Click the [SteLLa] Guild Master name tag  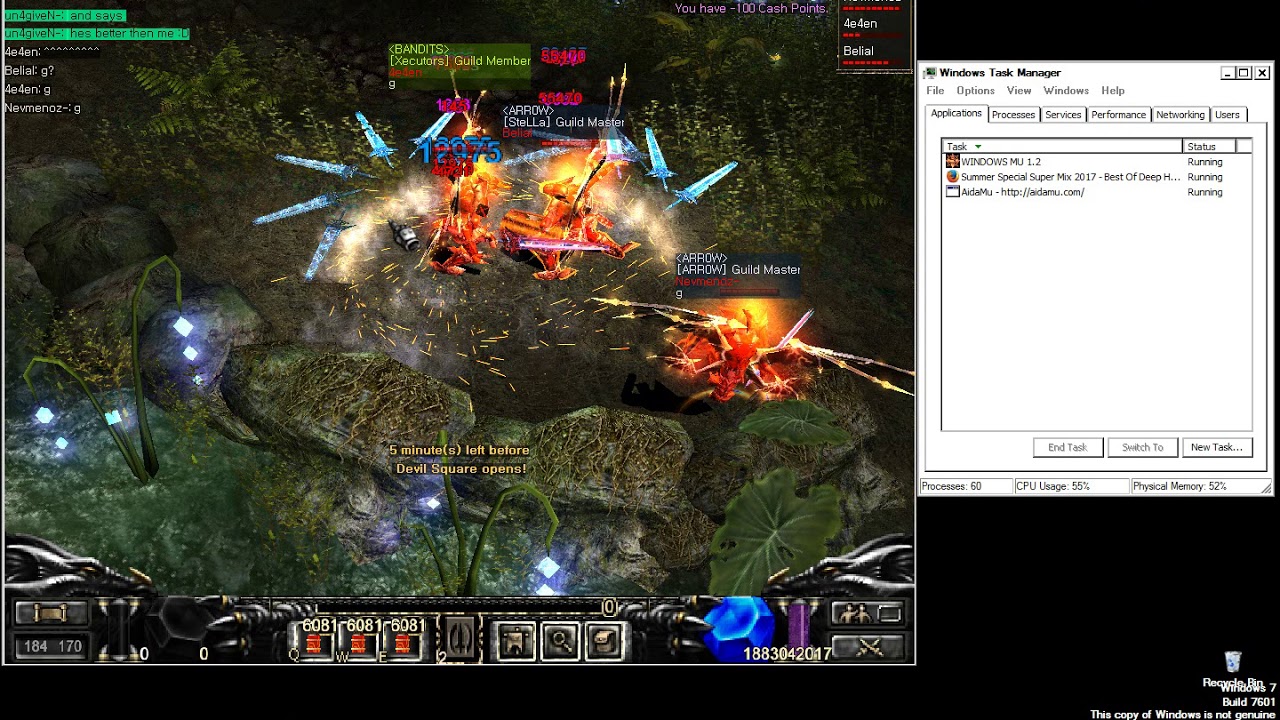pyautogui.click(x=563, y=122)
